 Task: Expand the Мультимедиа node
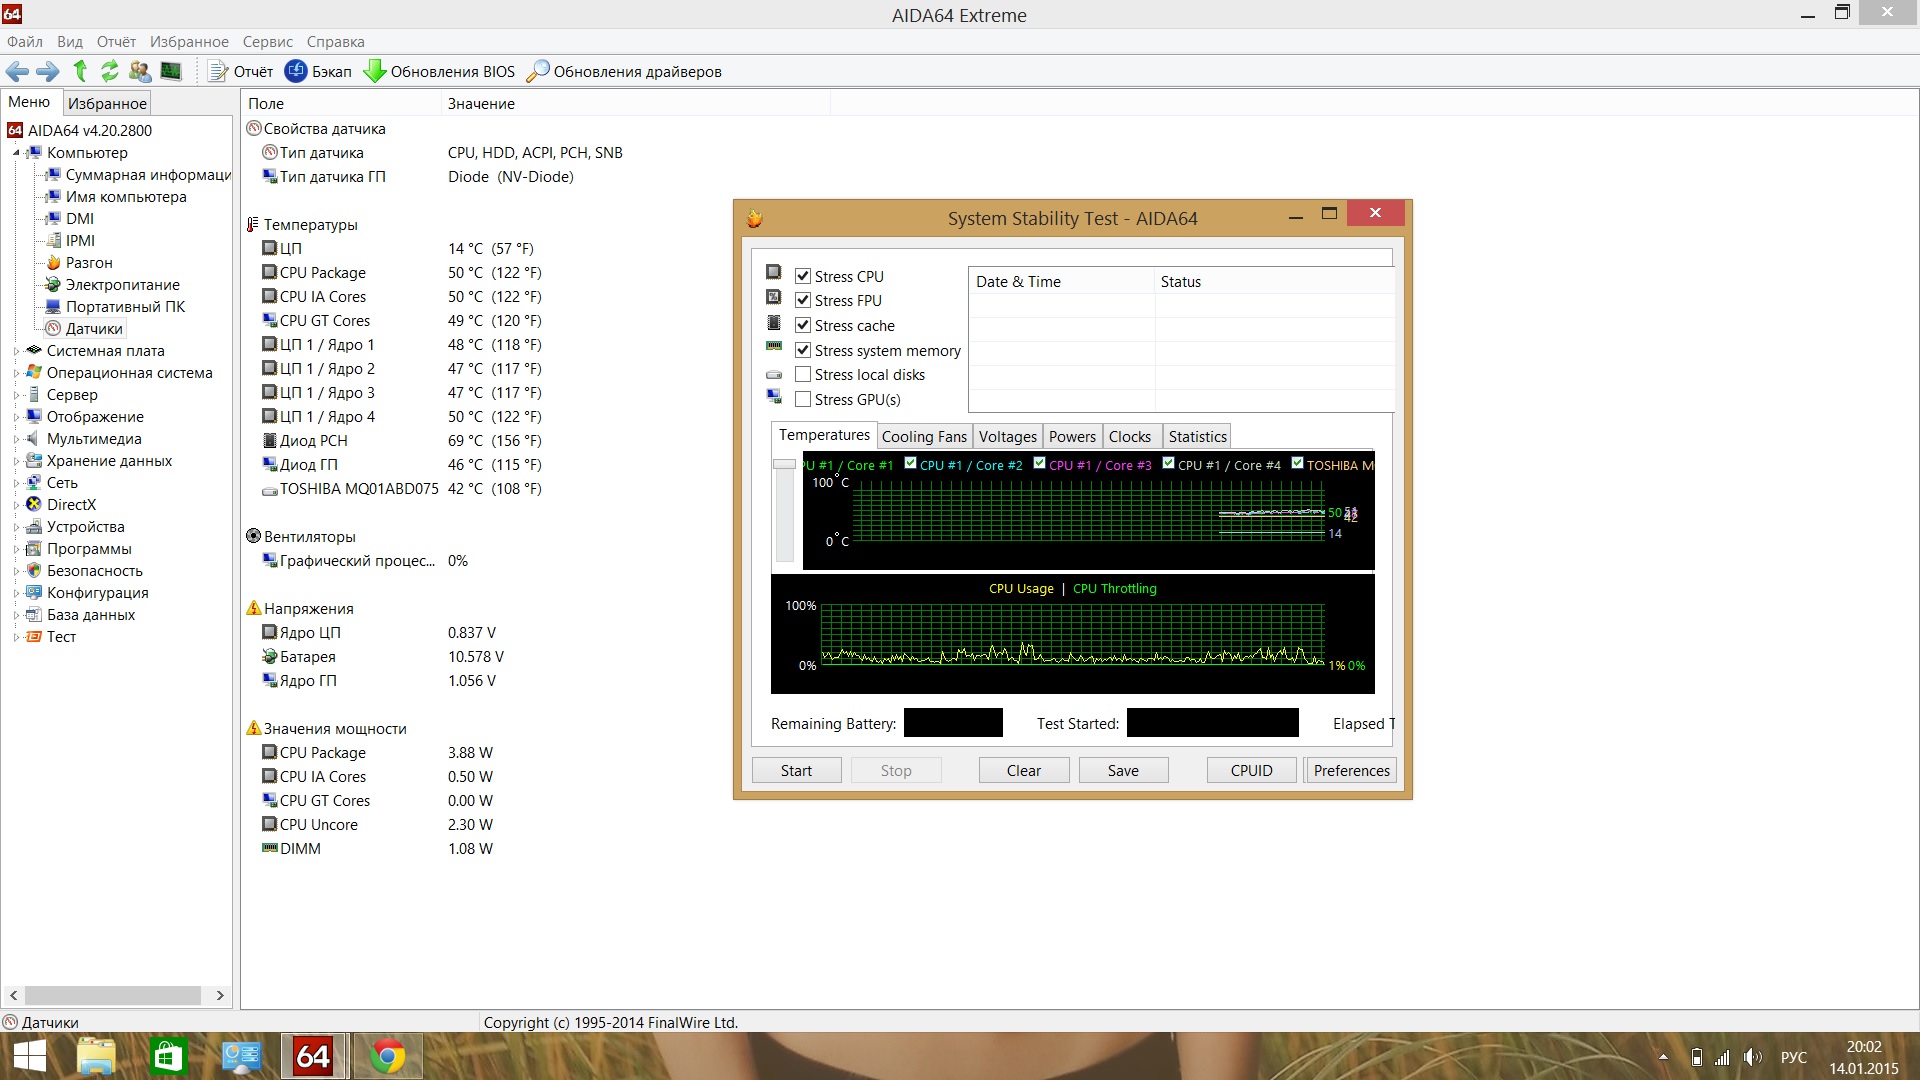16,439
